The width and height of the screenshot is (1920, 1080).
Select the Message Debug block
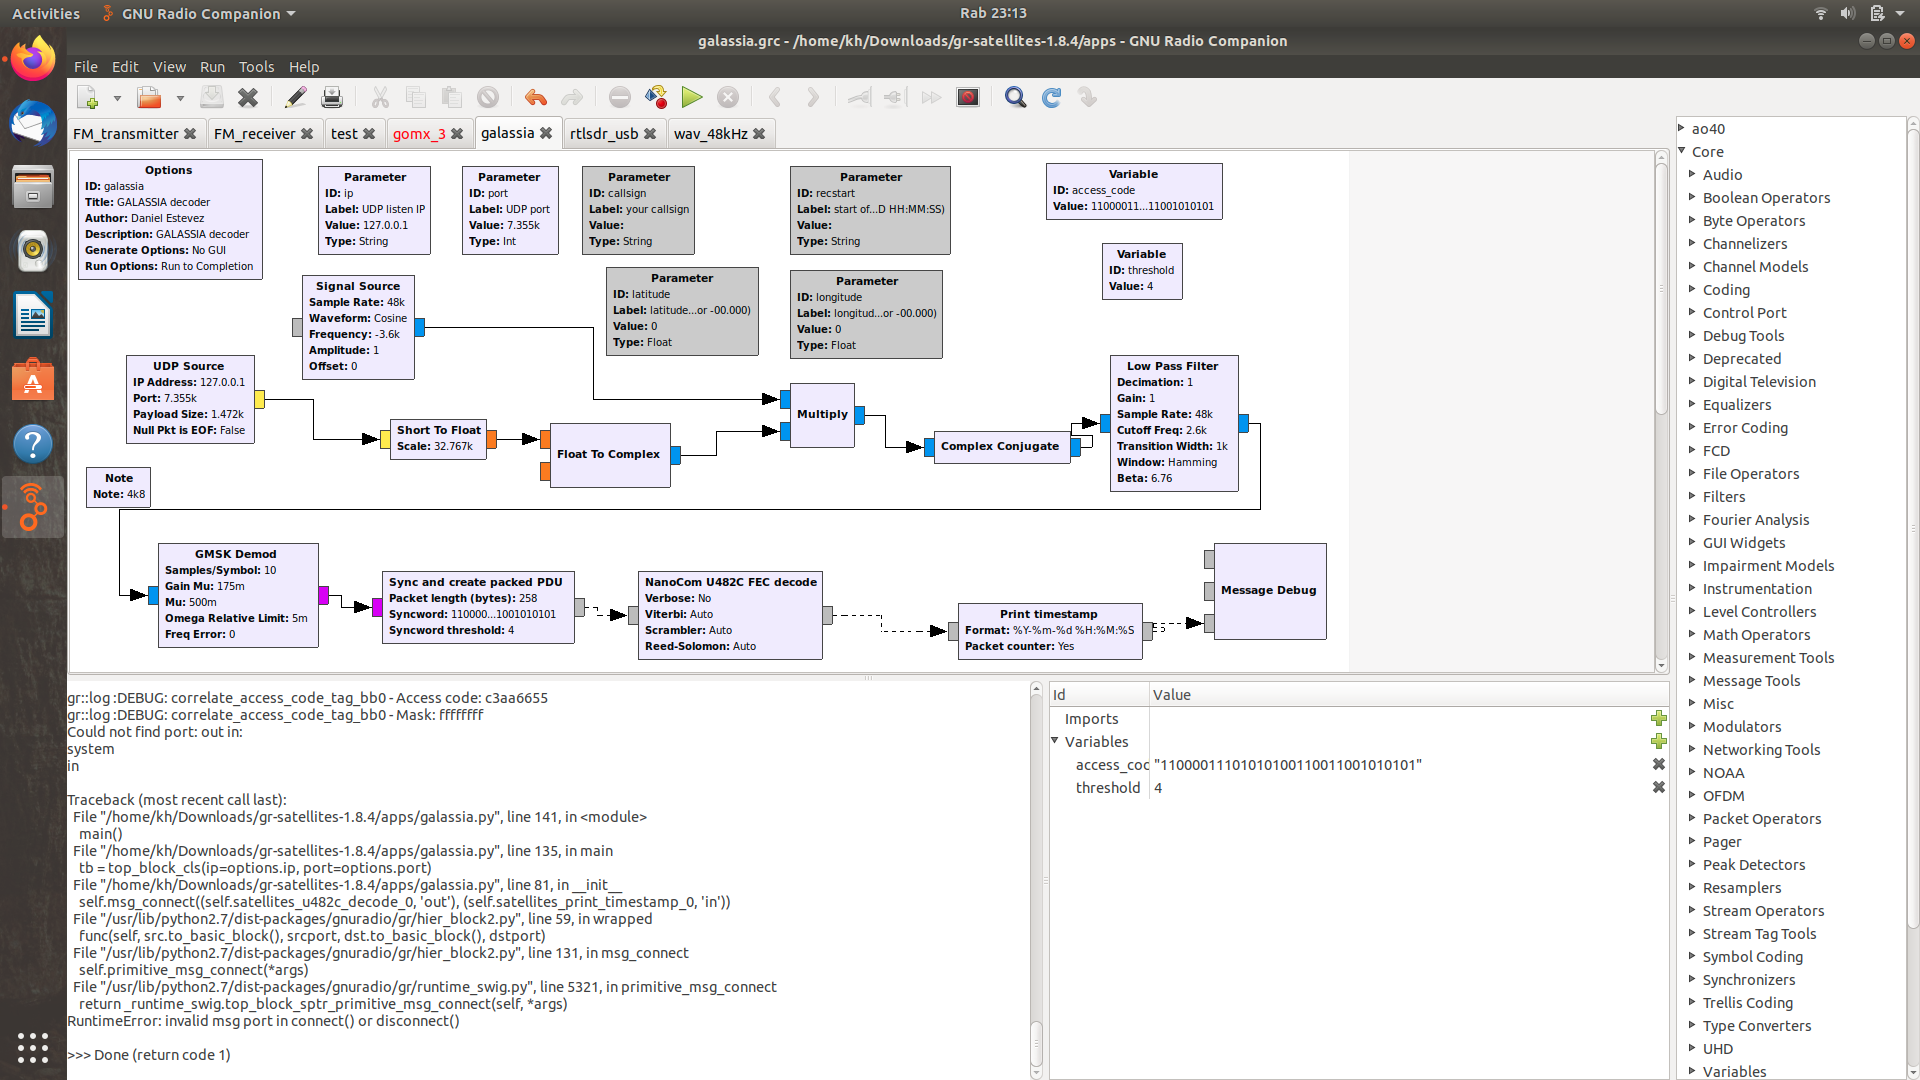(x=1268, y=590)
